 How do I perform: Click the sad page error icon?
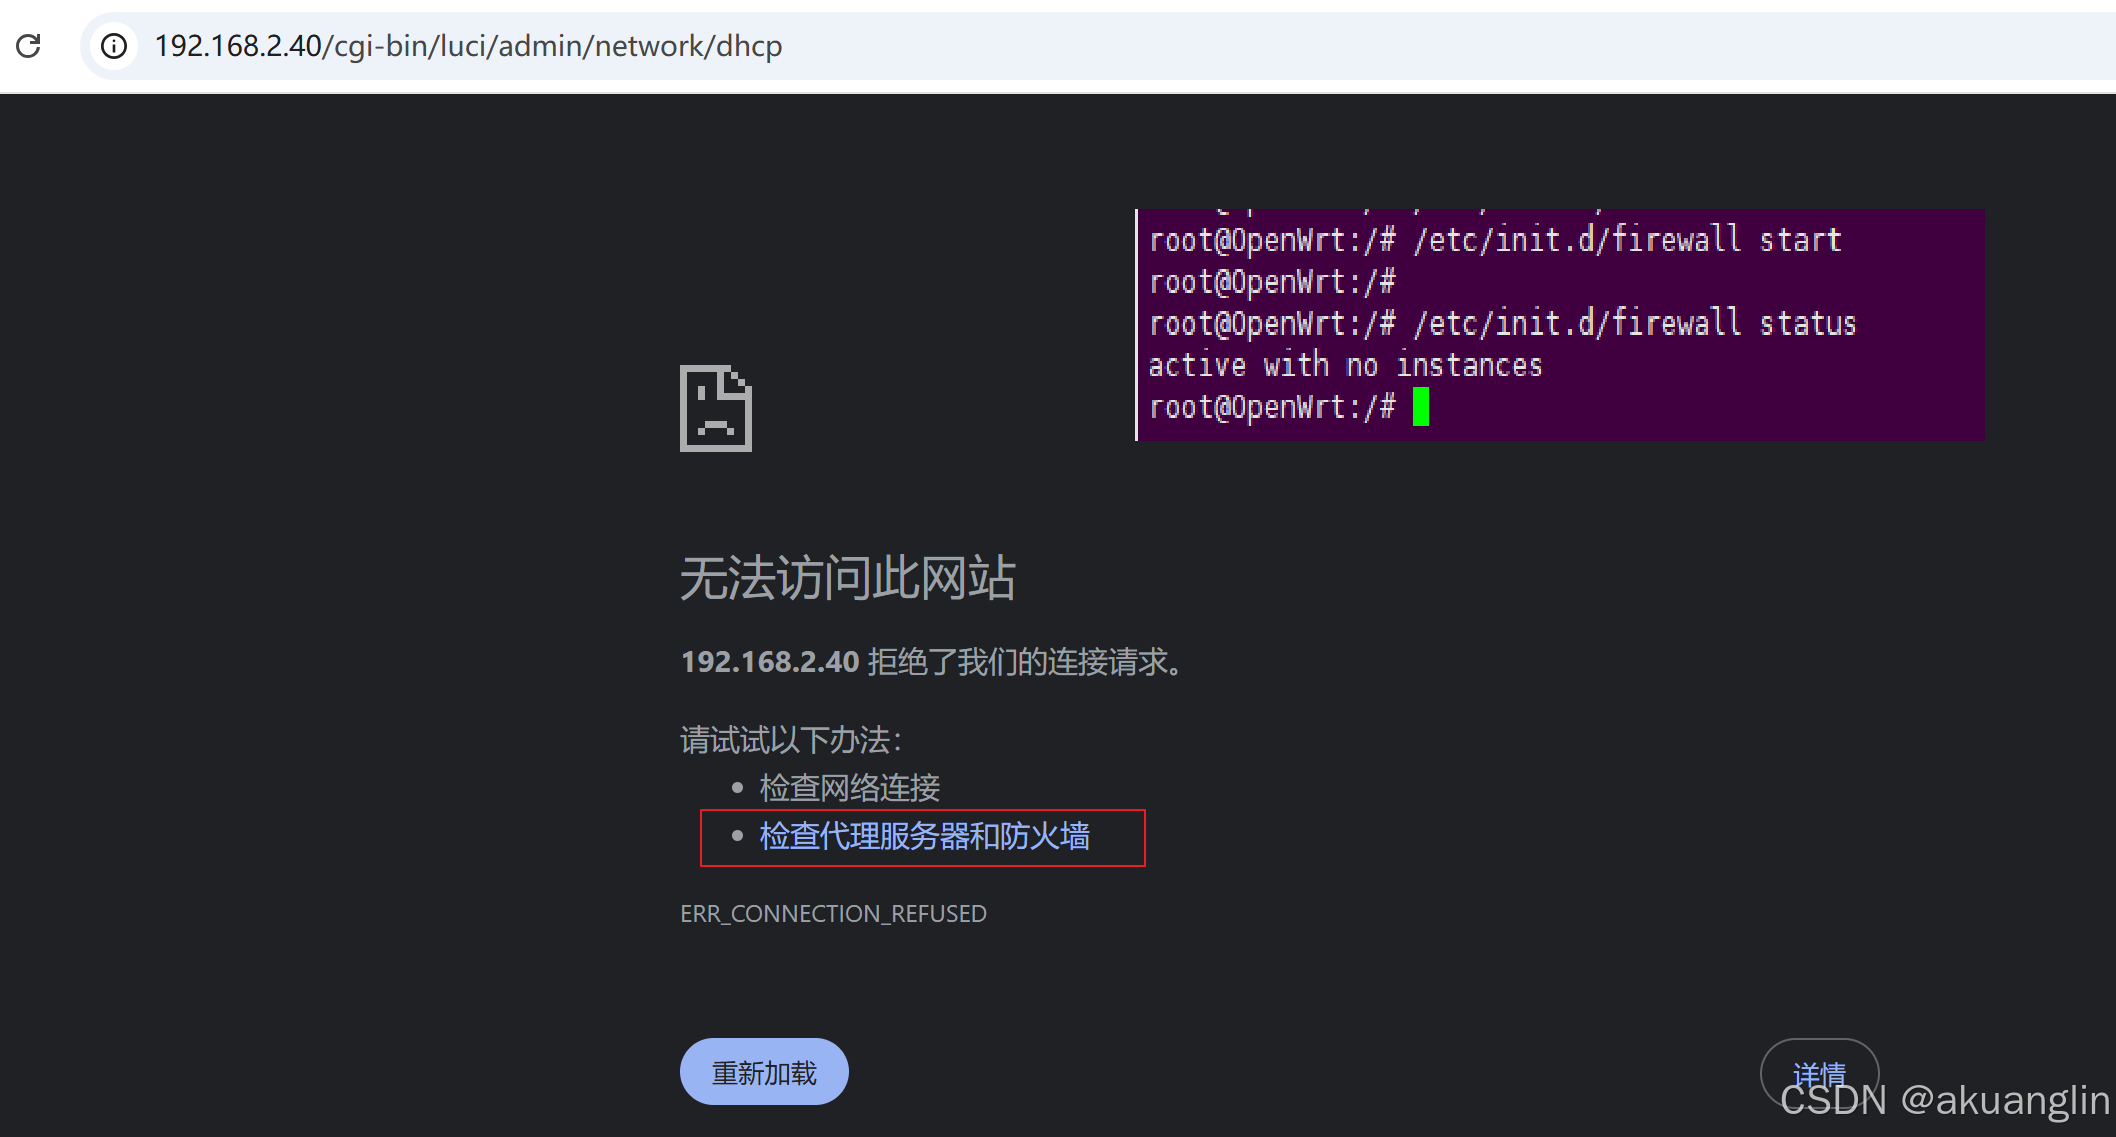point(715,408)
